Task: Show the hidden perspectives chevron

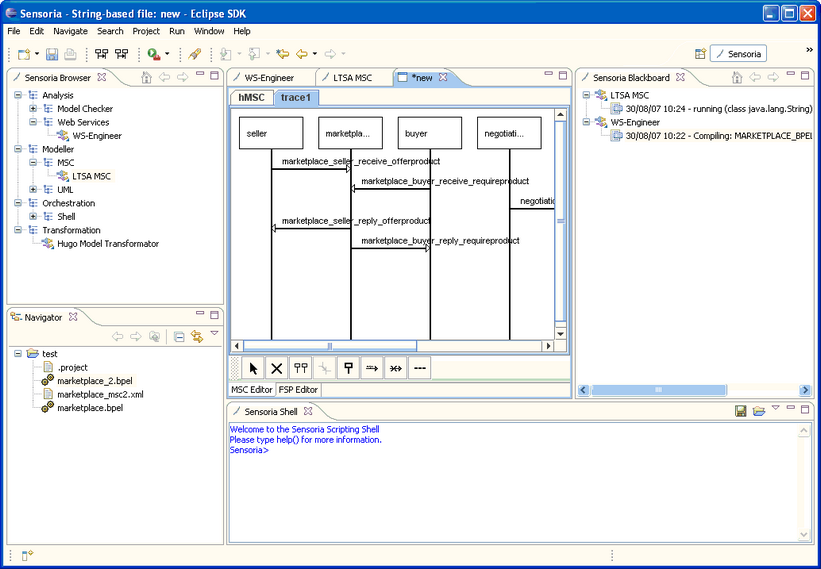Action: pos(809,50)
